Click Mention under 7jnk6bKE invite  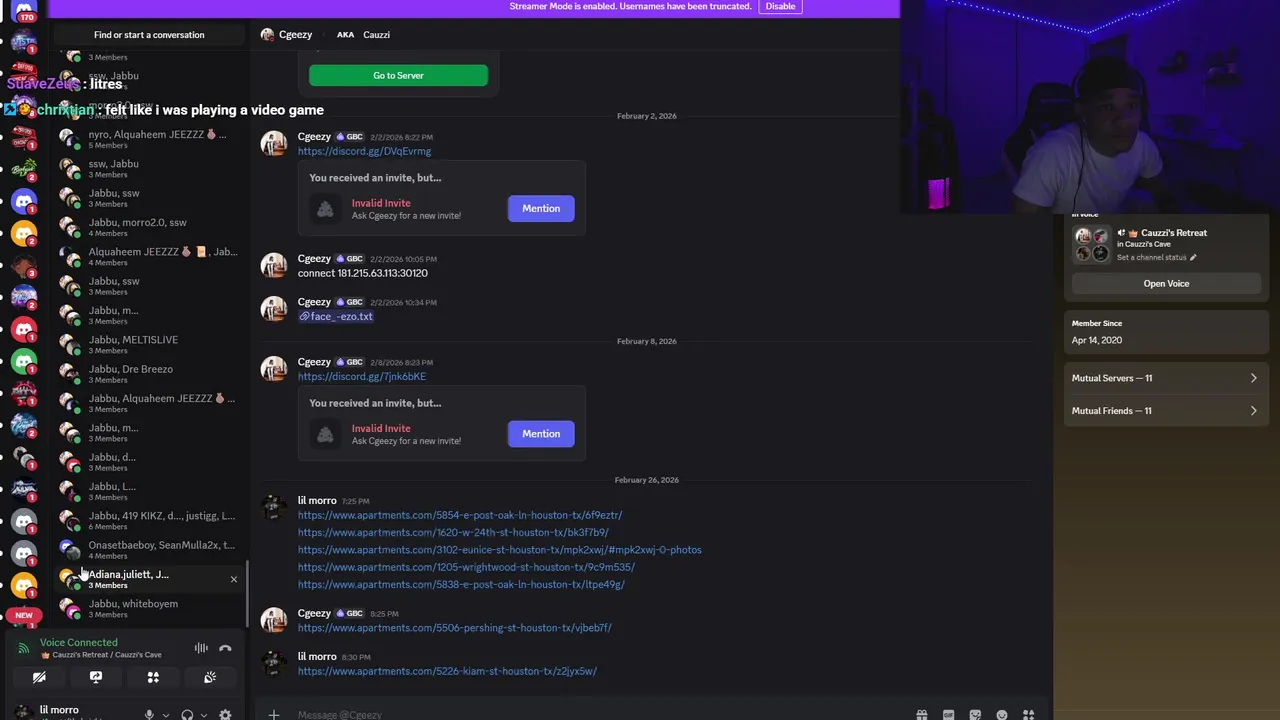(x=541, y=434)
